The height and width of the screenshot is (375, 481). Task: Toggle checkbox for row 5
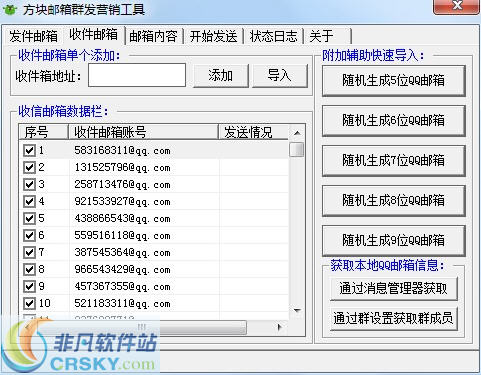29,218
